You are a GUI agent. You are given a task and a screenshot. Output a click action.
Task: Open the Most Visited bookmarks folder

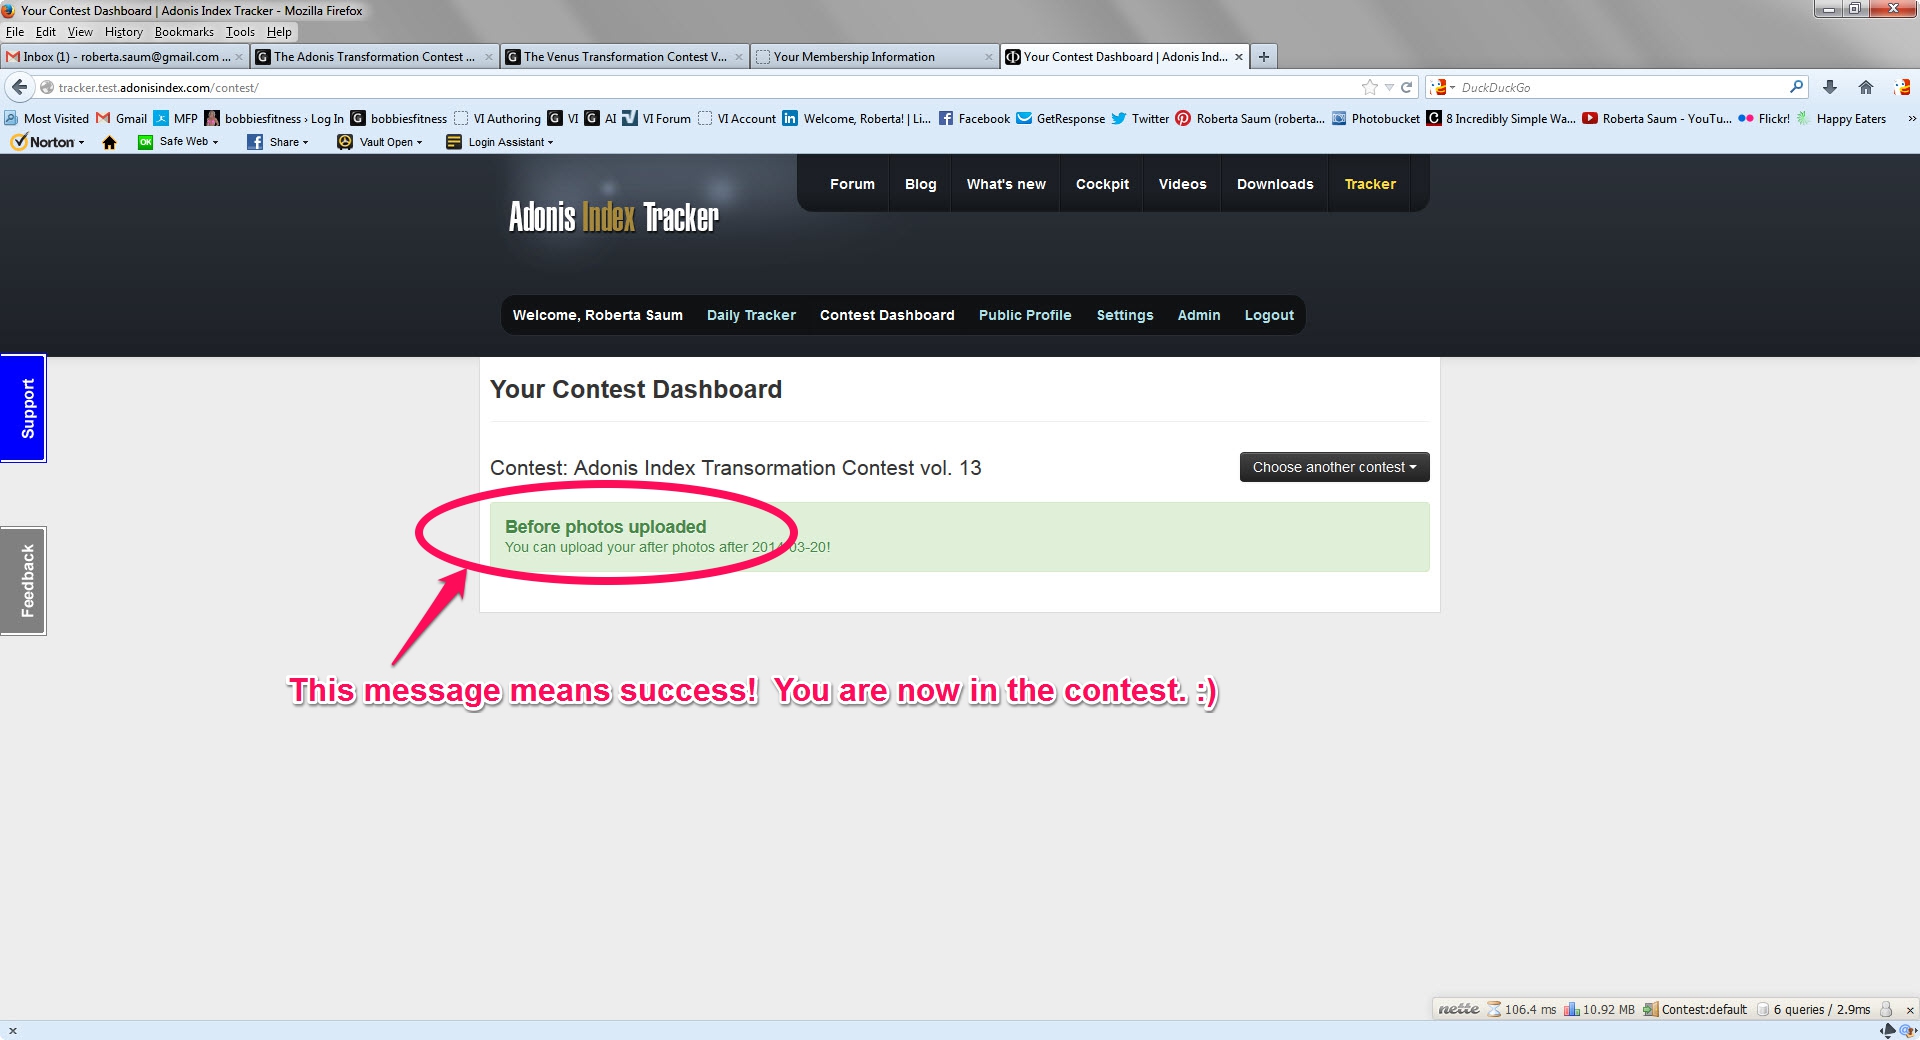point(47,118)
